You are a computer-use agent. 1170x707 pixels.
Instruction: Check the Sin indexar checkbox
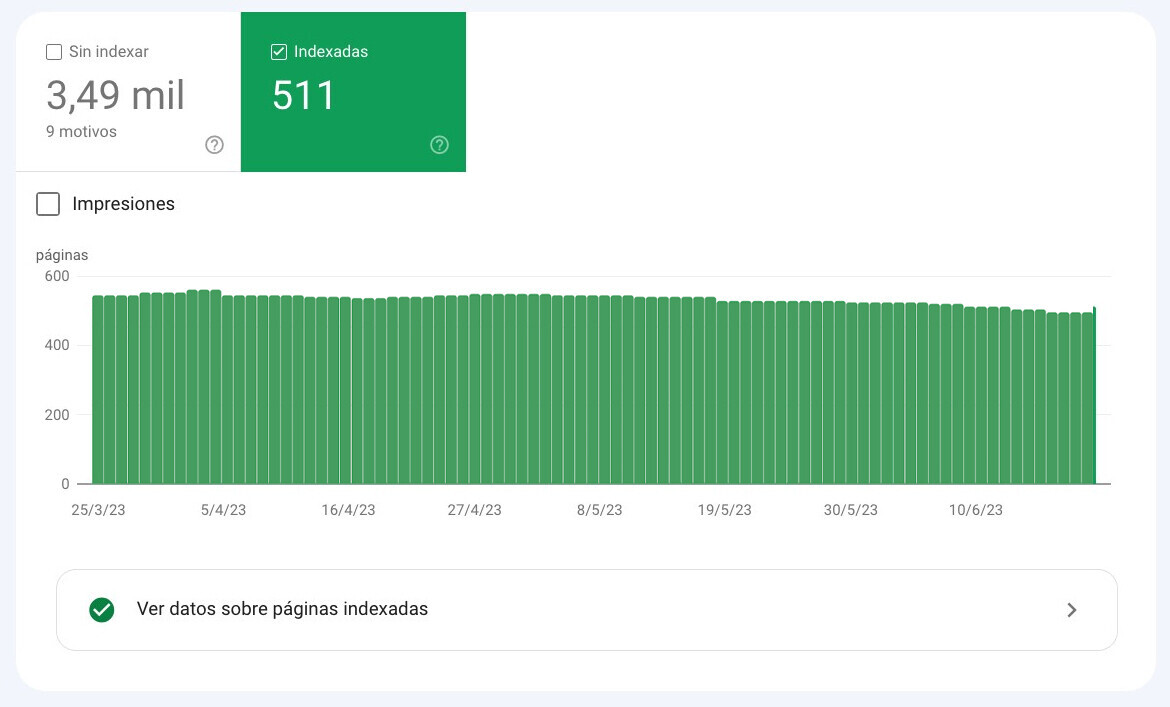(x=54, y=52)
